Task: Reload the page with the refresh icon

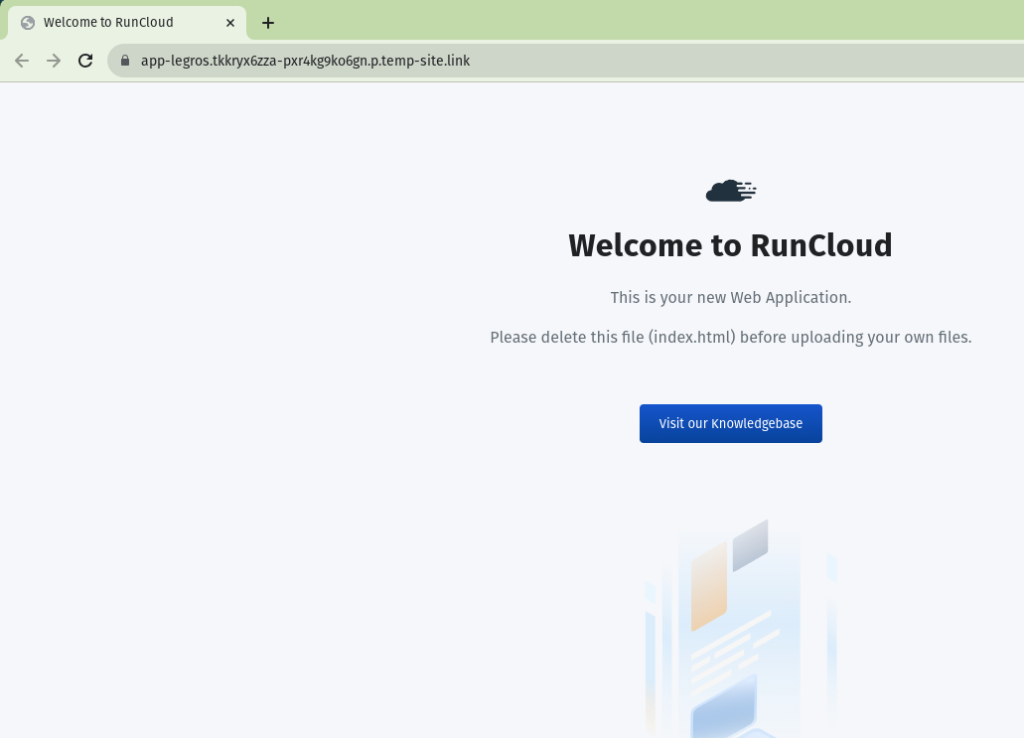Action: coord(86,61)
